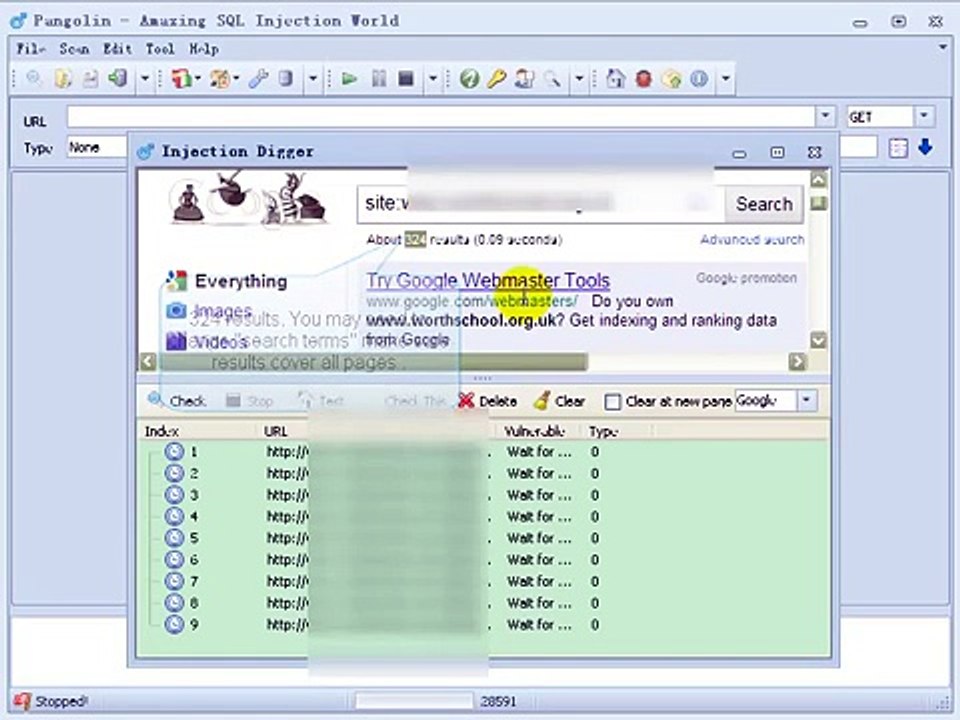960x720 pixels.
Task: Start scan with the green play icon
Action: 350,78
